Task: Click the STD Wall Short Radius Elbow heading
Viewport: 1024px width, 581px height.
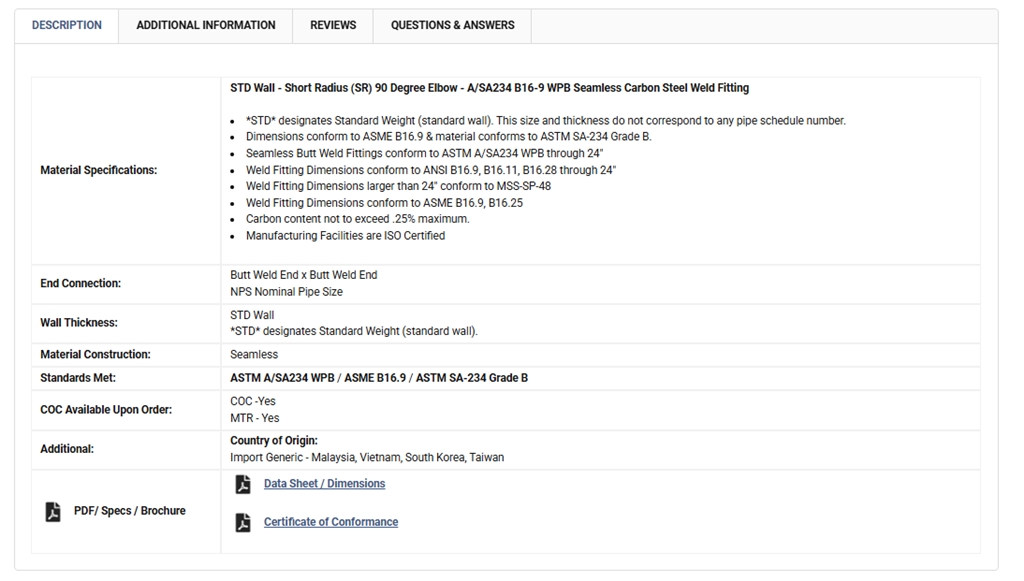Action: tap(489, 88)
